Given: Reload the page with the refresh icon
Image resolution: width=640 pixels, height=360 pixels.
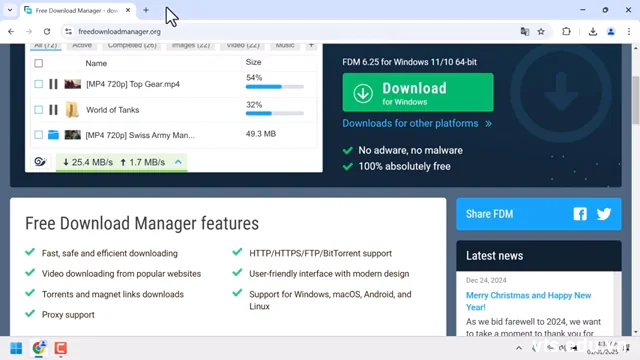Looking at the screenshot, I should click(x=47, y=31).
